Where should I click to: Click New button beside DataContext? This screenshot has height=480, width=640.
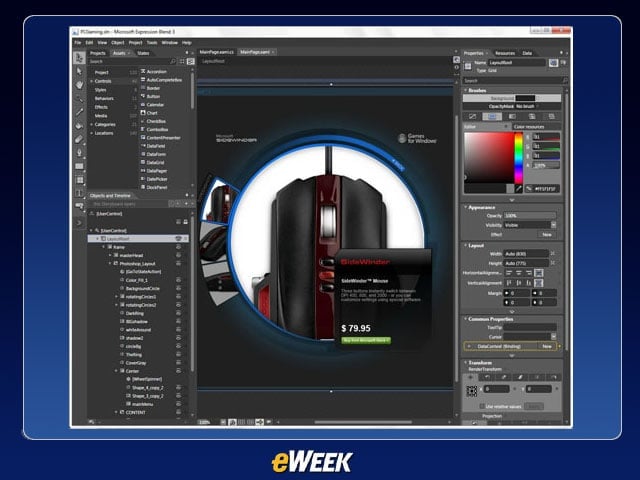coord(547,346)
